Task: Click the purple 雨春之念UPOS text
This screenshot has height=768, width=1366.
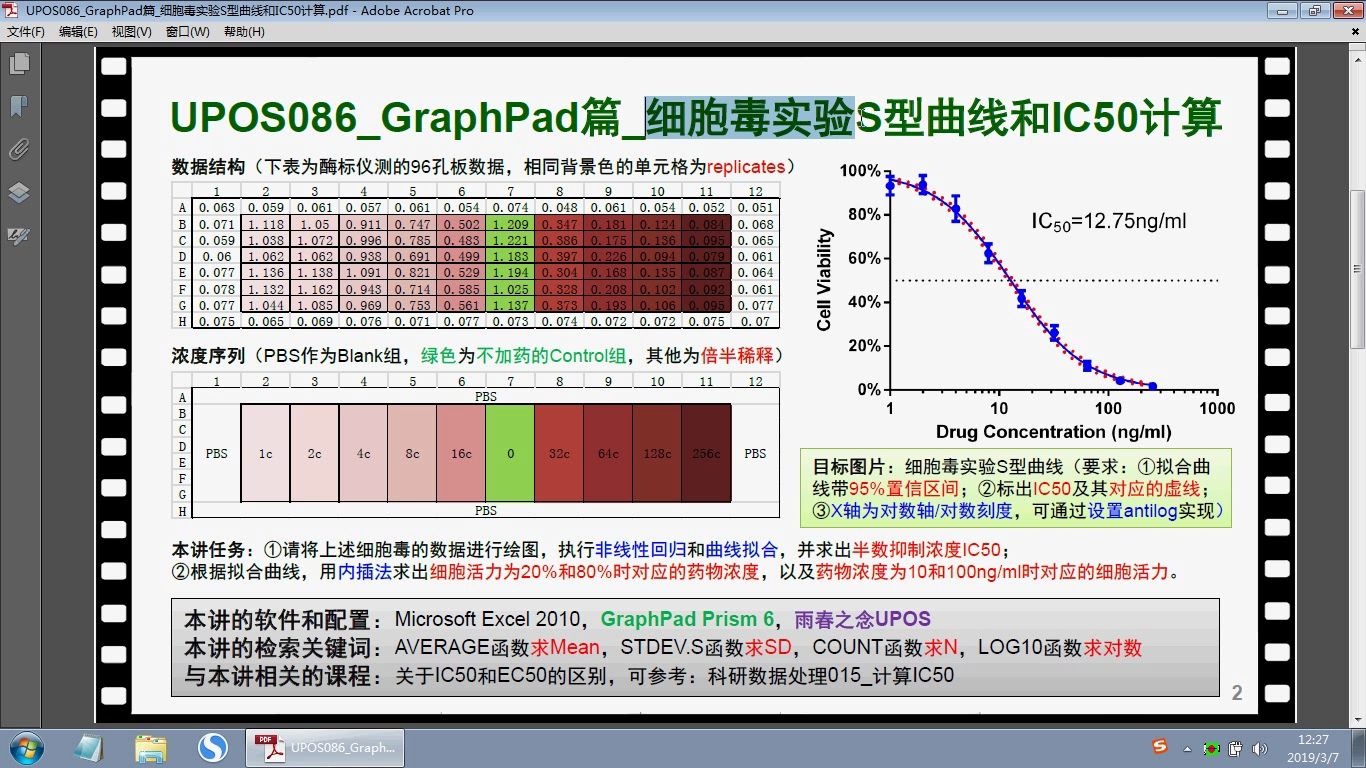Action: [862, 619]
